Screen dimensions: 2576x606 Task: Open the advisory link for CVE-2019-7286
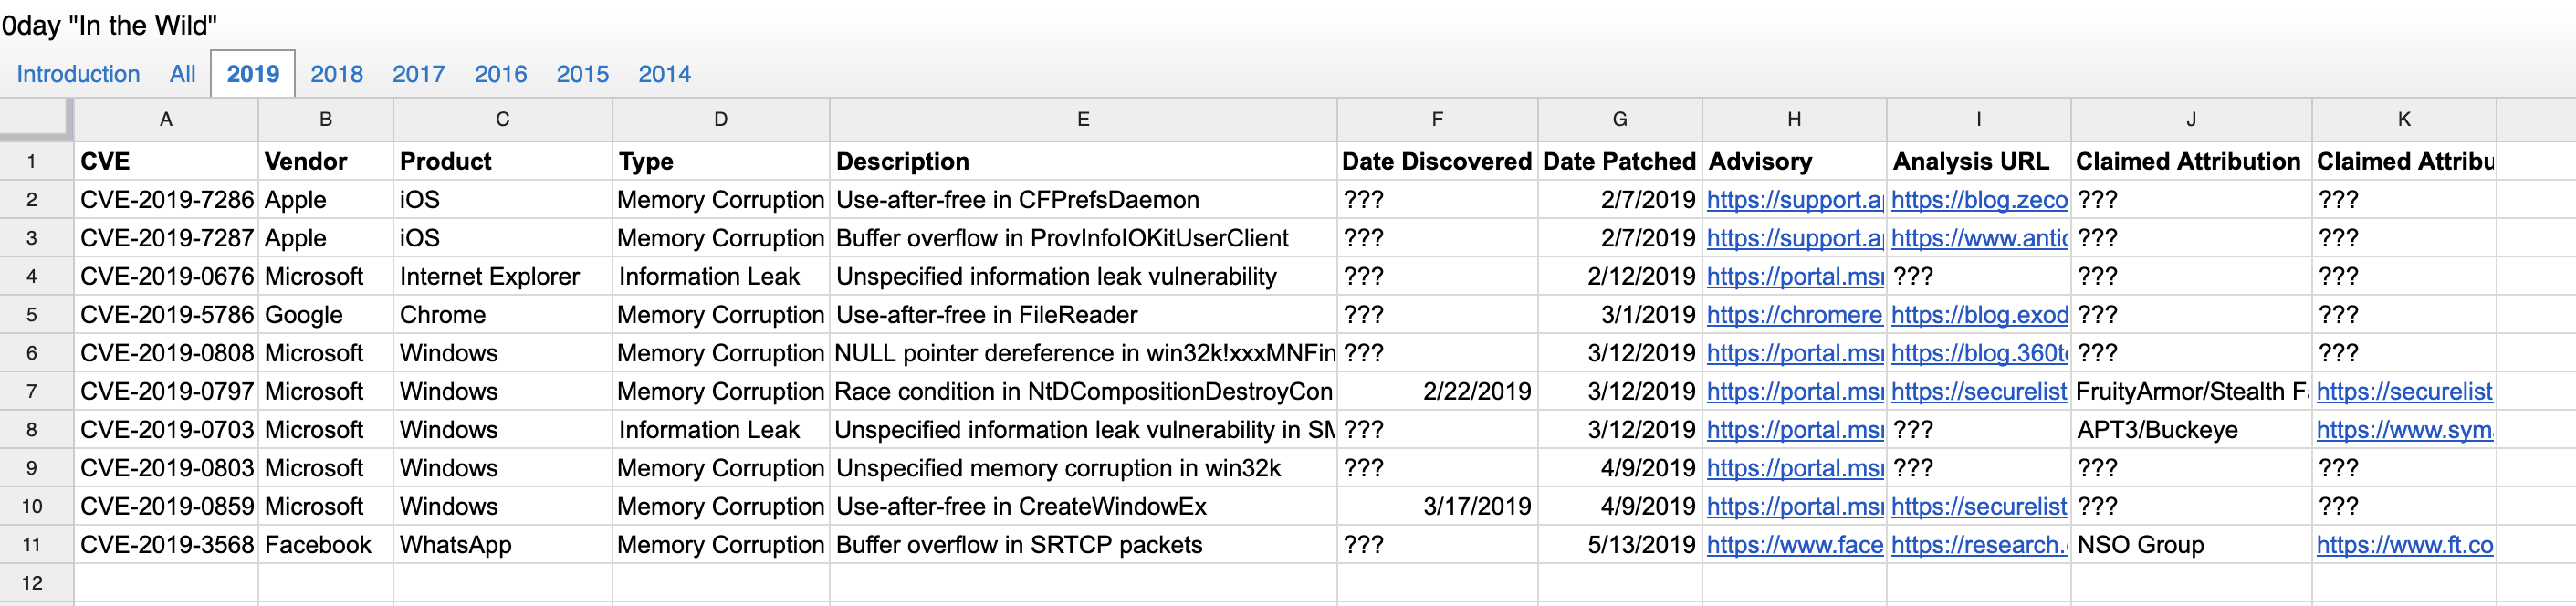pyautogui.click(x=1794, y=200)
